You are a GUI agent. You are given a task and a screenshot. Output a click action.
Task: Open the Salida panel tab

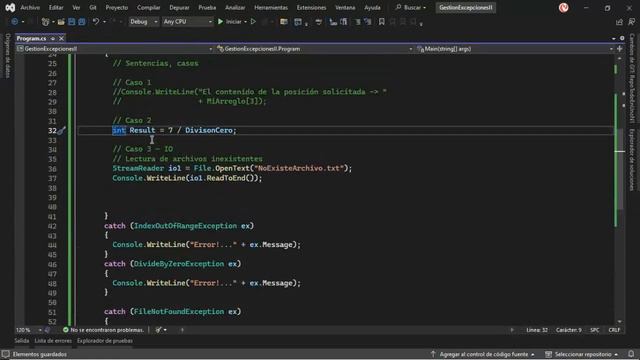(x=22, y=341)
